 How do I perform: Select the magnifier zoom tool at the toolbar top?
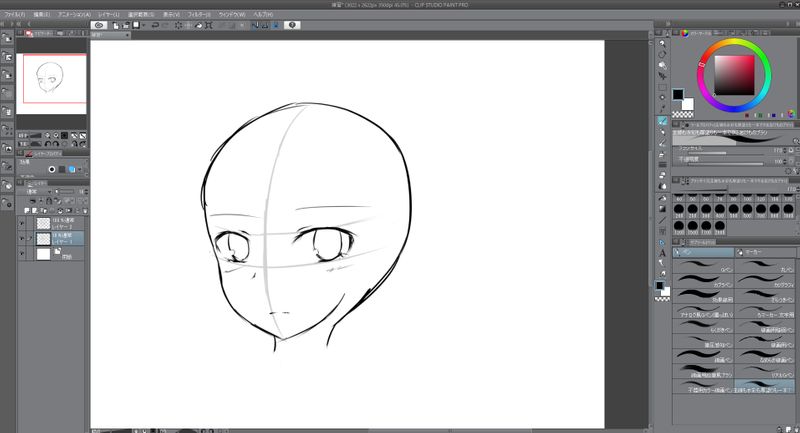(662, 44)
